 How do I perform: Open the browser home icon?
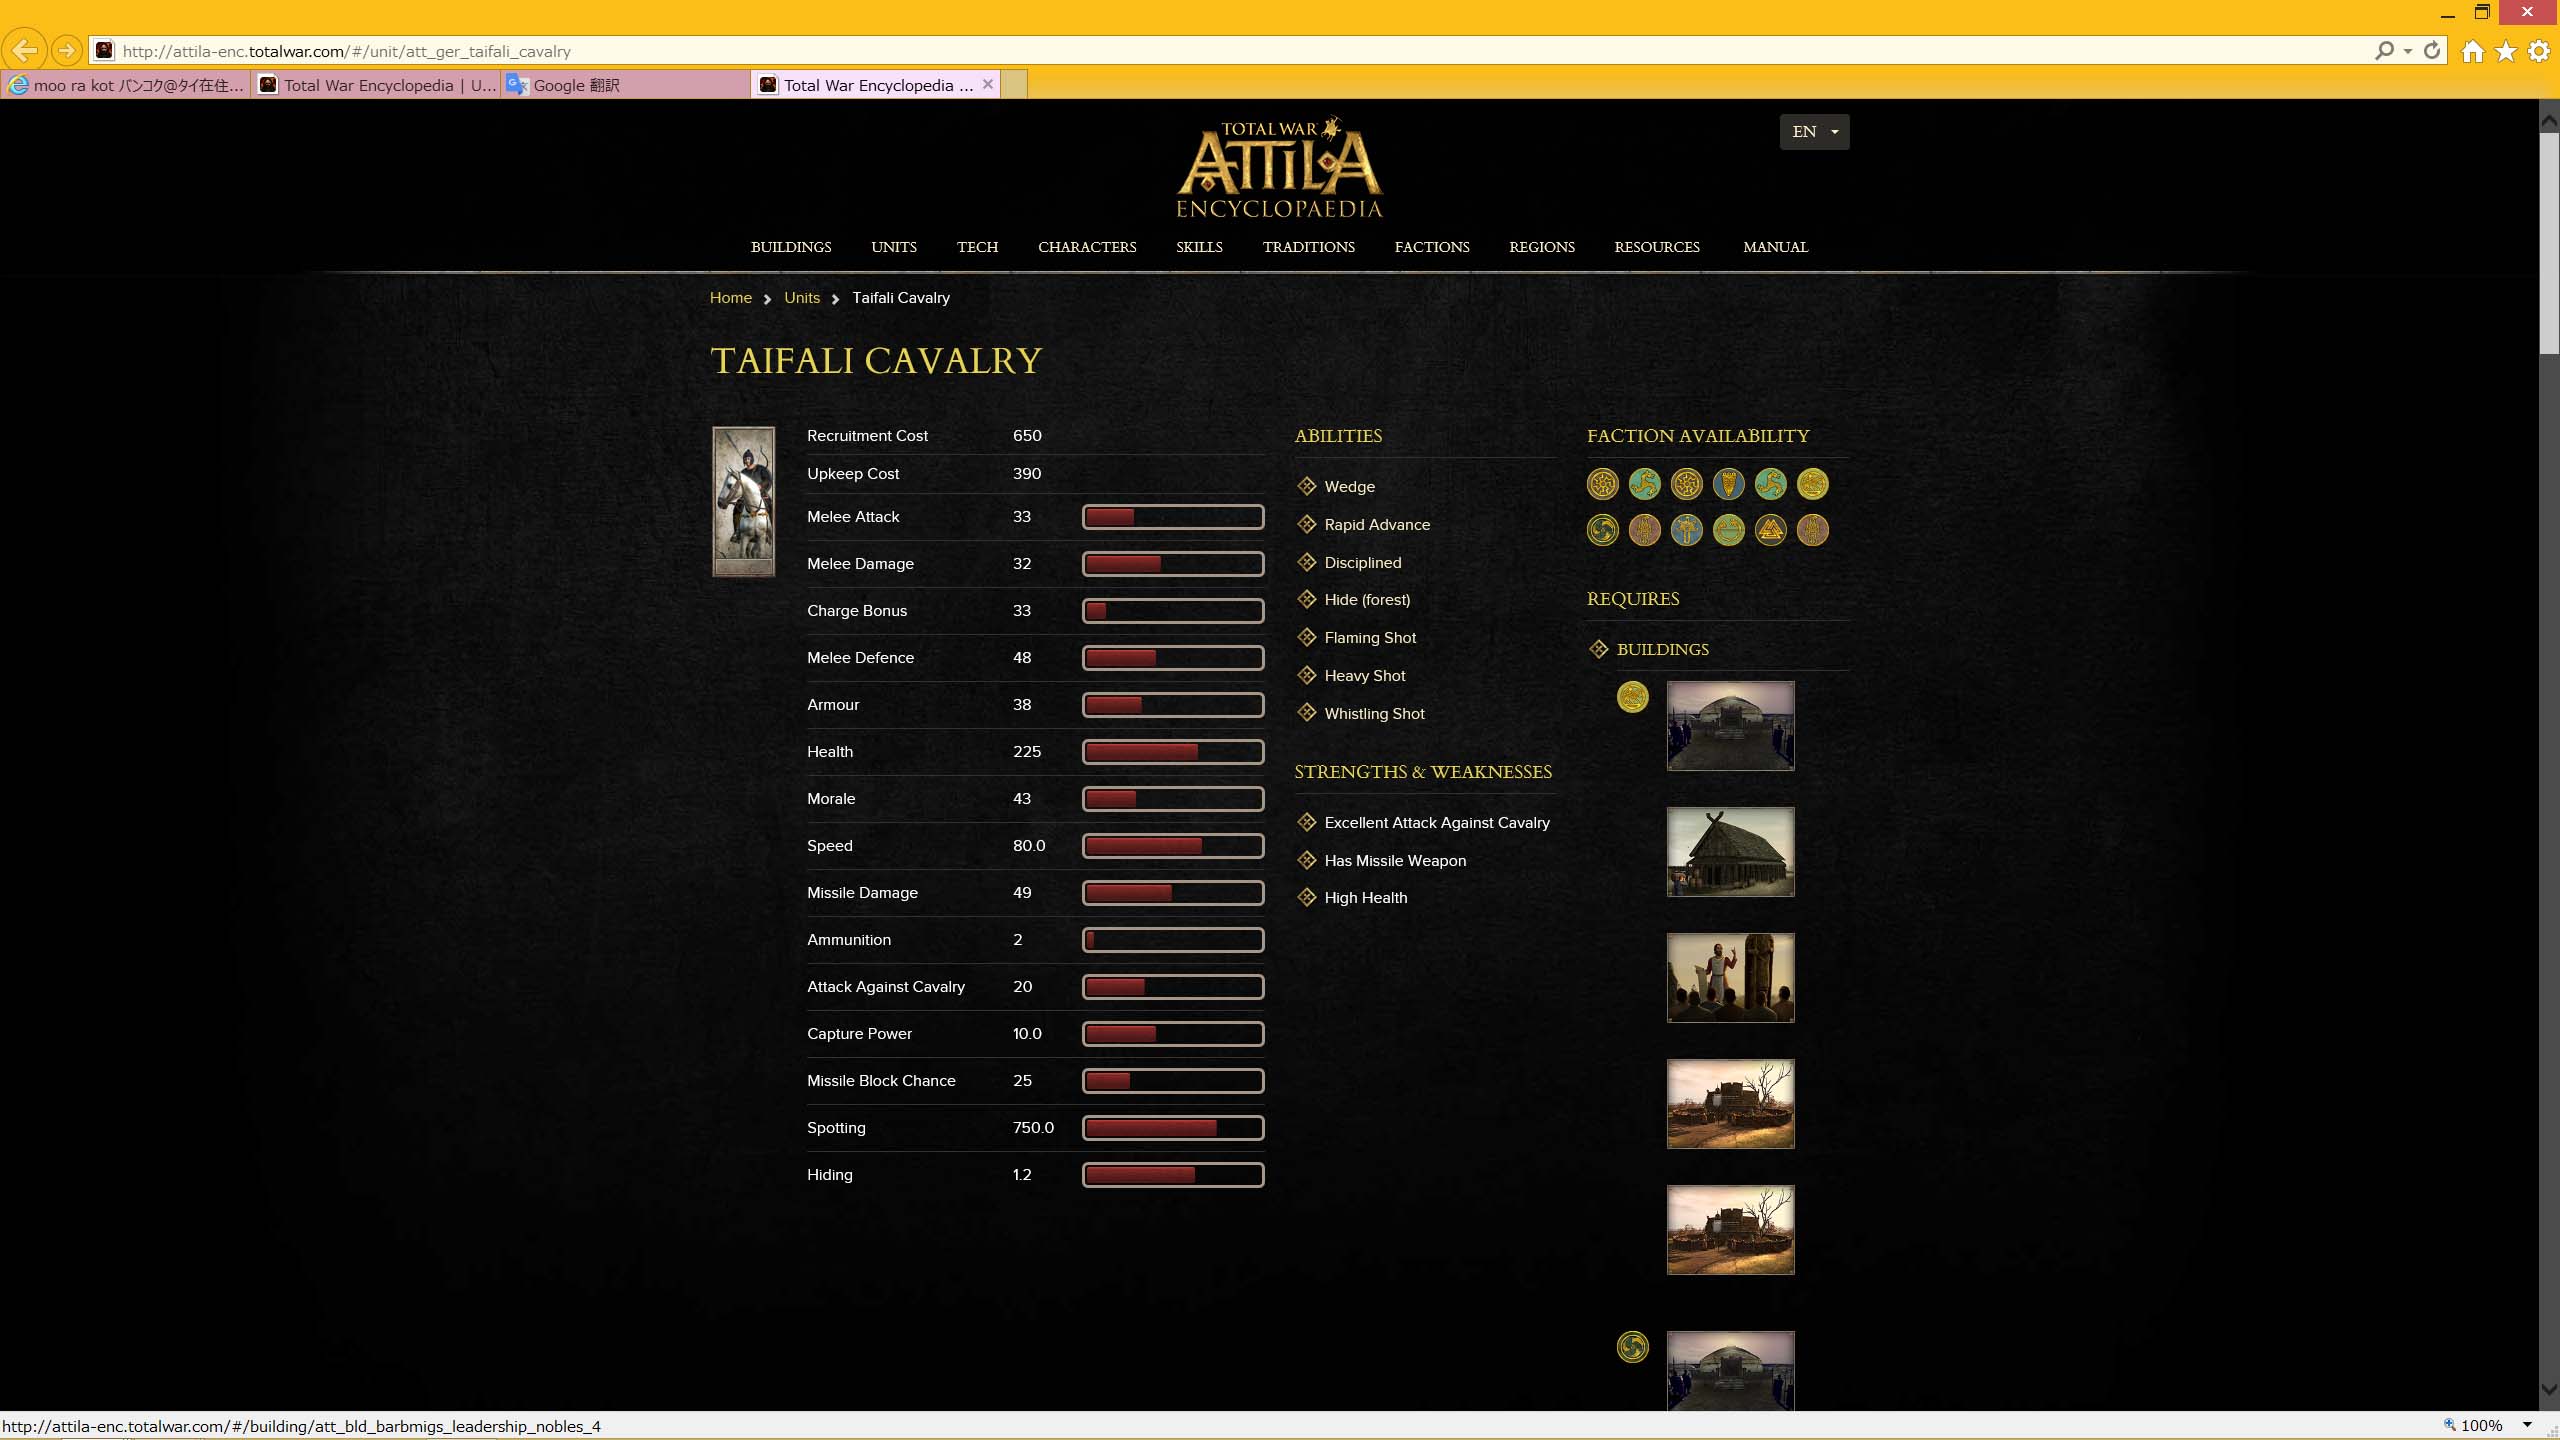[2473, 51]
